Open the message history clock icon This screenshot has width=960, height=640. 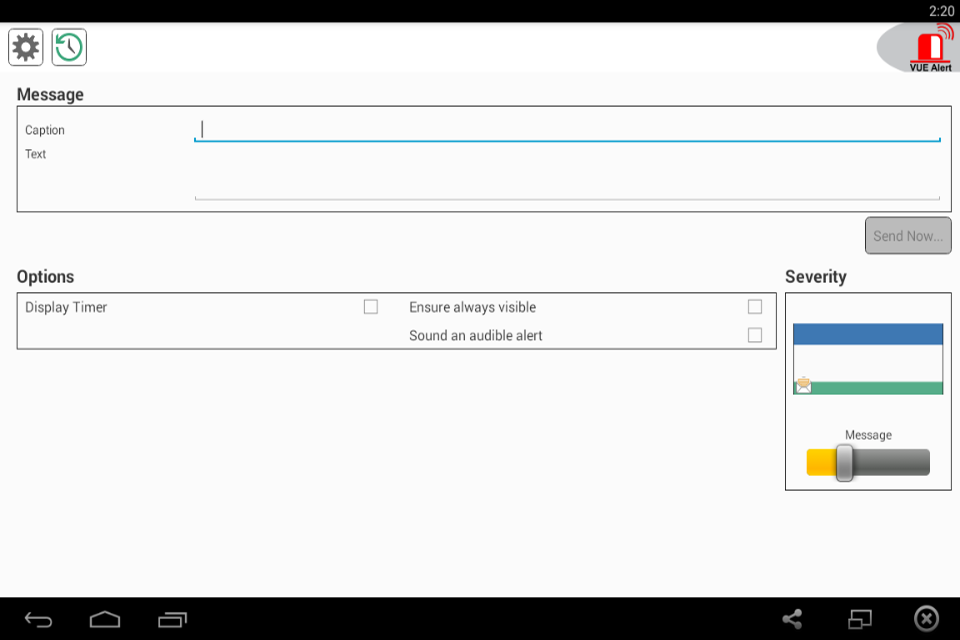pyautogui.click(x=69, y=47)
